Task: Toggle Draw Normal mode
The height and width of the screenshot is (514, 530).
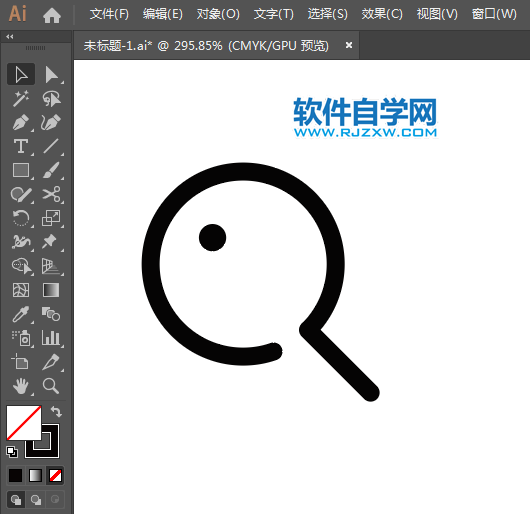Action: tap(16, 499)
